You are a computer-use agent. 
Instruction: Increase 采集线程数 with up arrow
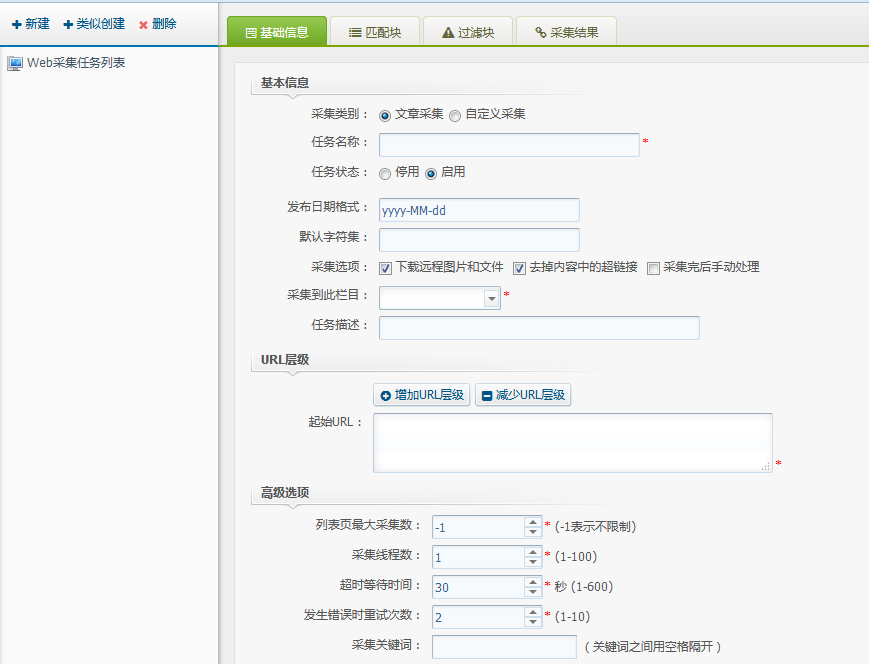click(x=533, y=552)
